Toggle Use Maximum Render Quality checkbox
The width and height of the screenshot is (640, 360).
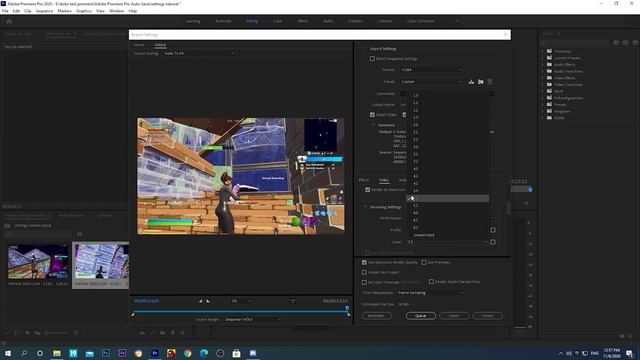tap(364, 262)
